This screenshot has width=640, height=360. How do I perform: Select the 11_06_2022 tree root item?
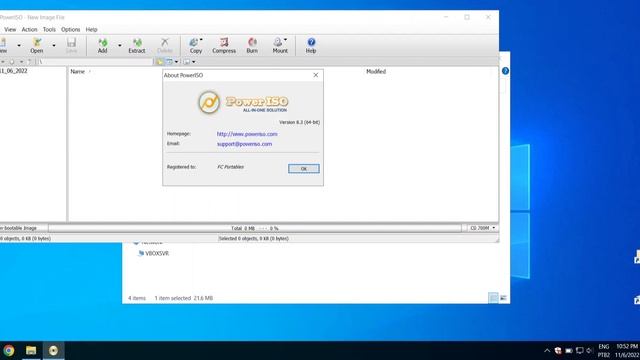point(14,71)
